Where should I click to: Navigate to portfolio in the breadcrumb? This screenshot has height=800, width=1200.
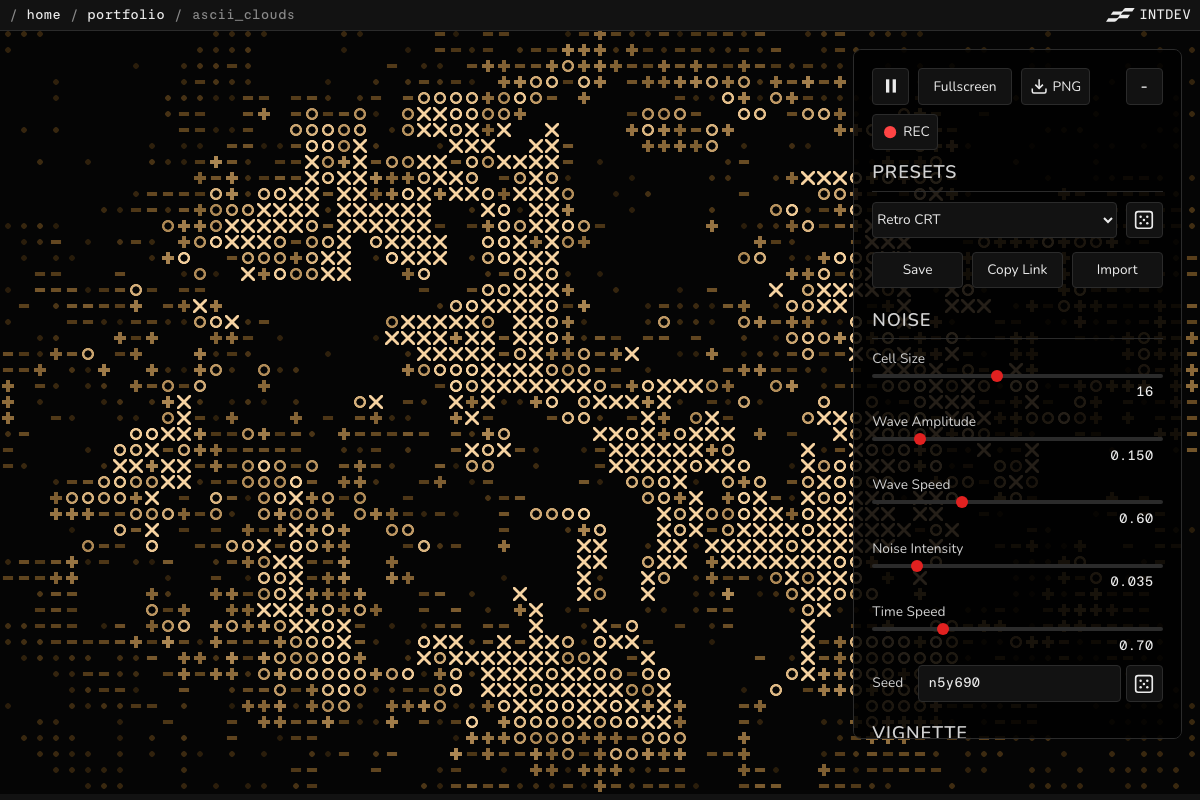[126, 14]
